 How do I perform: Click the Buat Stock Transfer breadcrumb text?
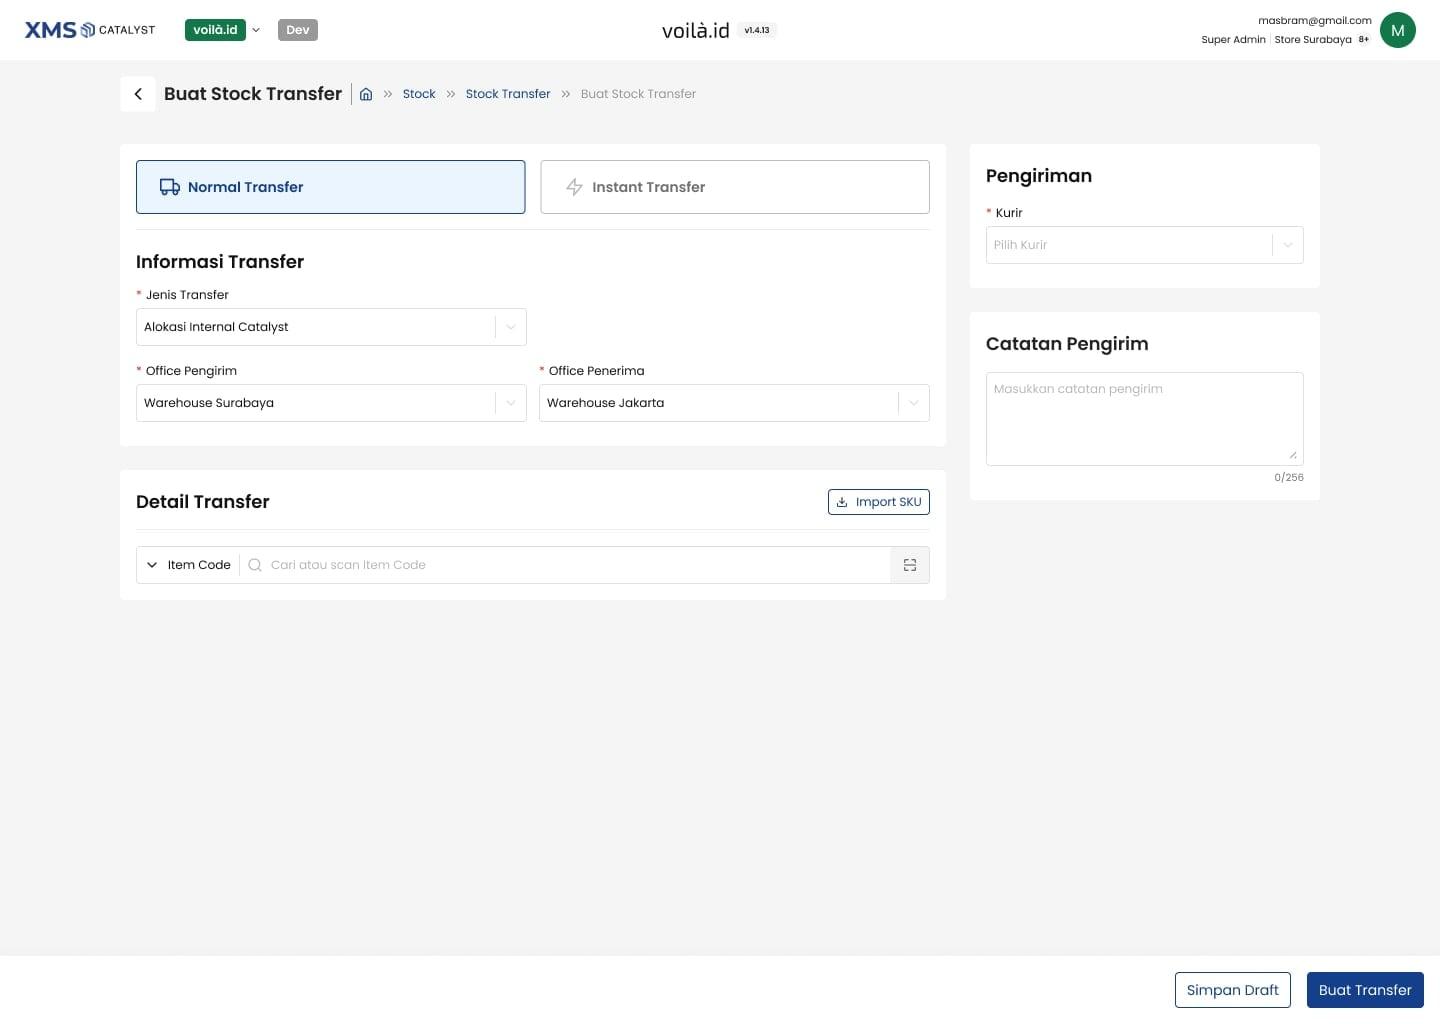point(638,94)
